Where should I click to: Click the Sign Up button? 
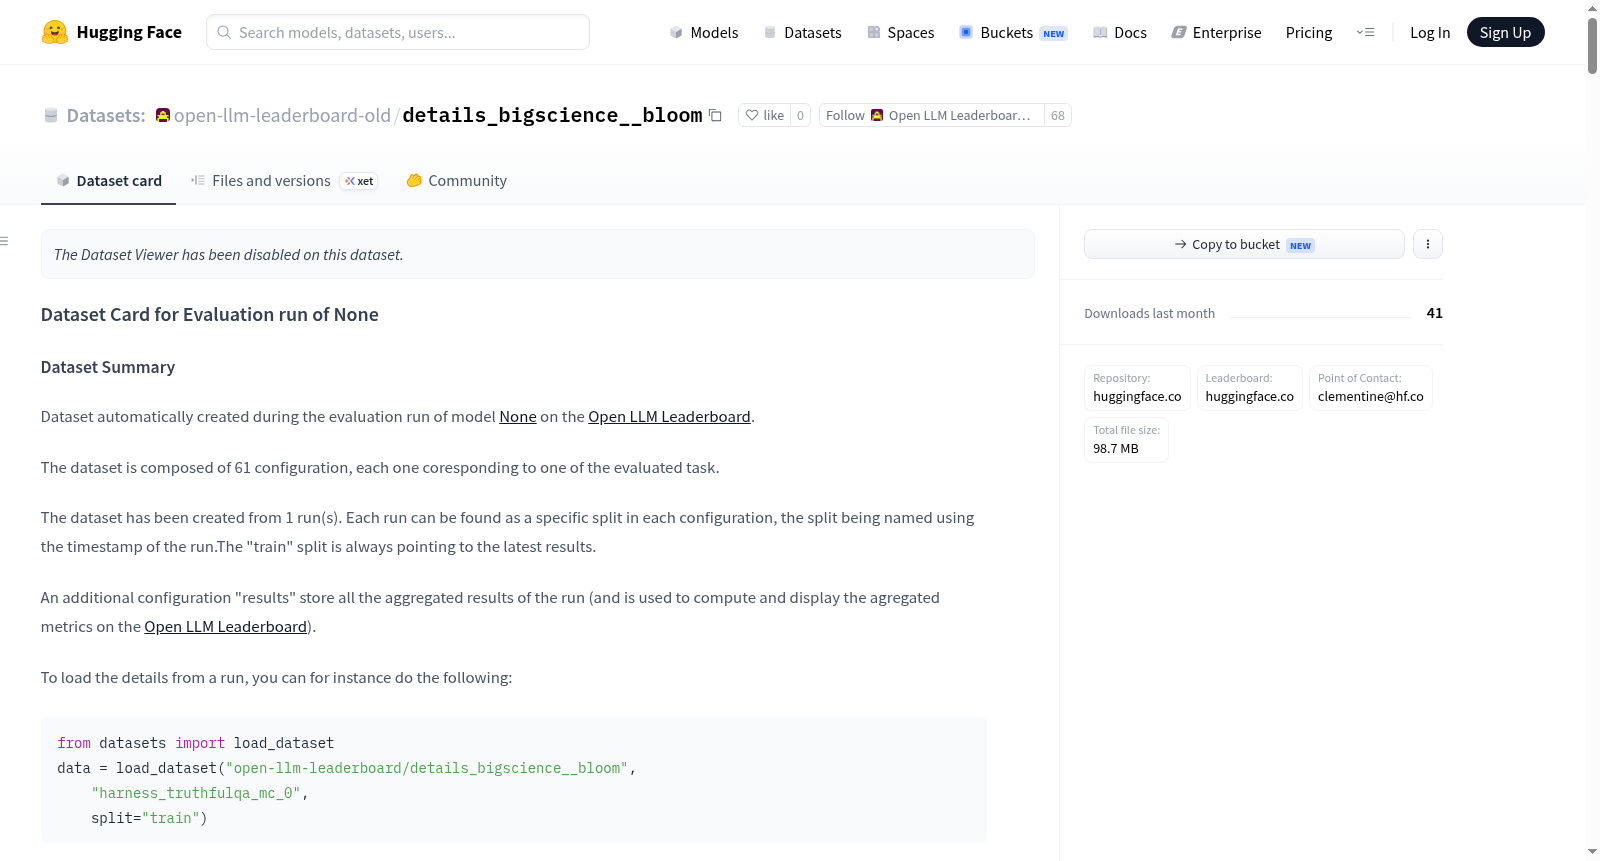pos(1505,32)
